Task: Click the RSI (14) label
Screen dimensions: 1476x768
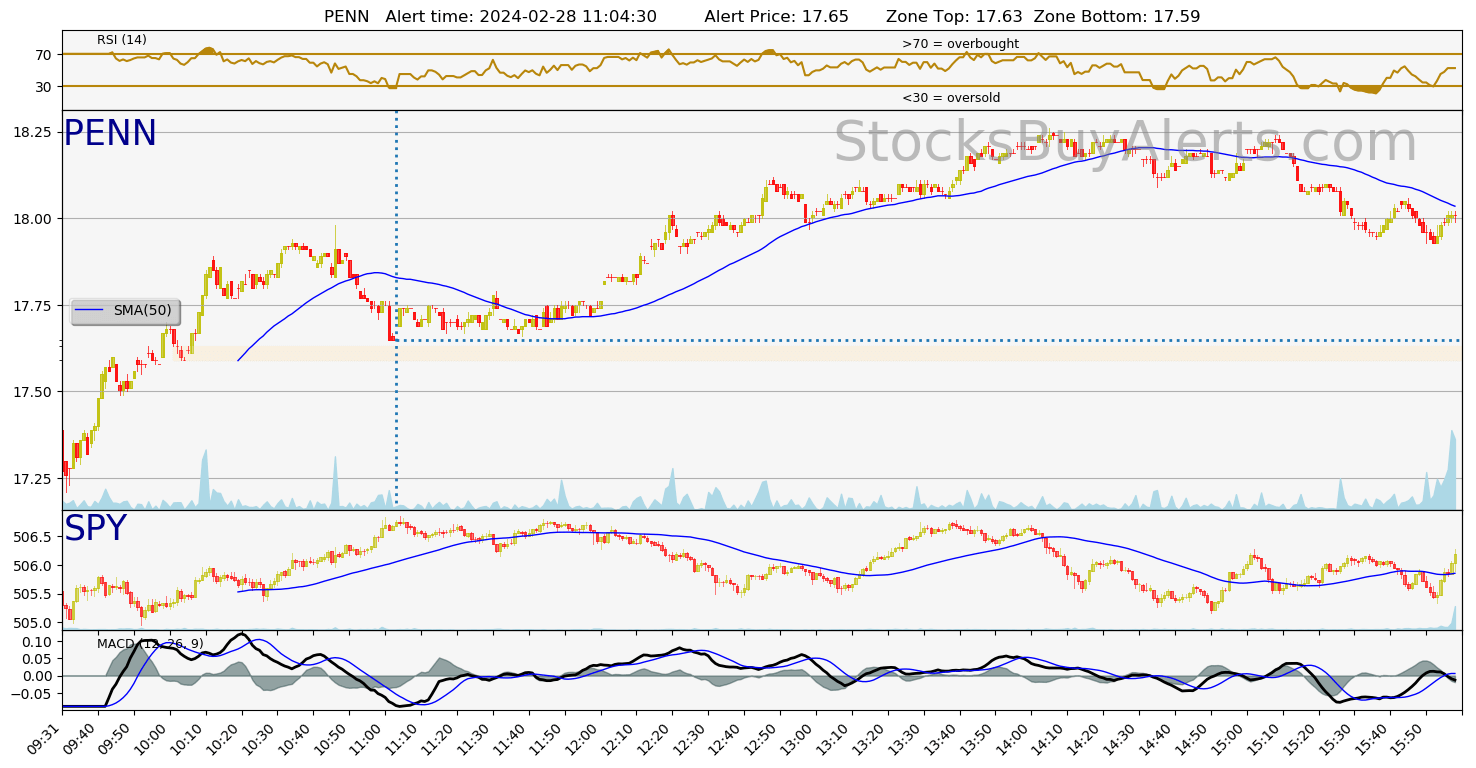Action: (122, 40)
